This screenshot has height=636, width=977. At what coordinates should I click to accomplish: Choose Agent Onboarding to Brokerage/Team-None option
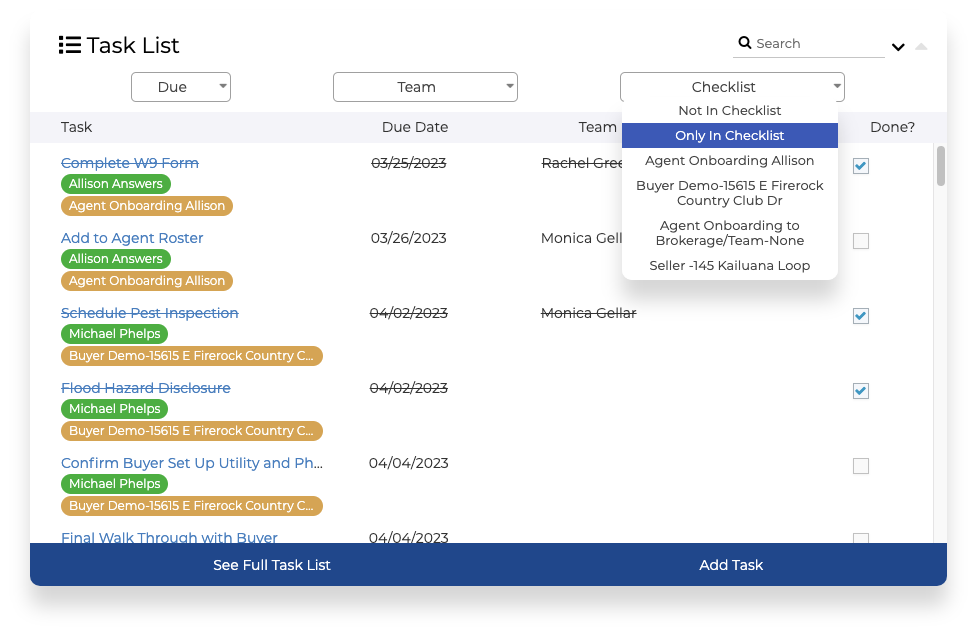pos(730,233)
